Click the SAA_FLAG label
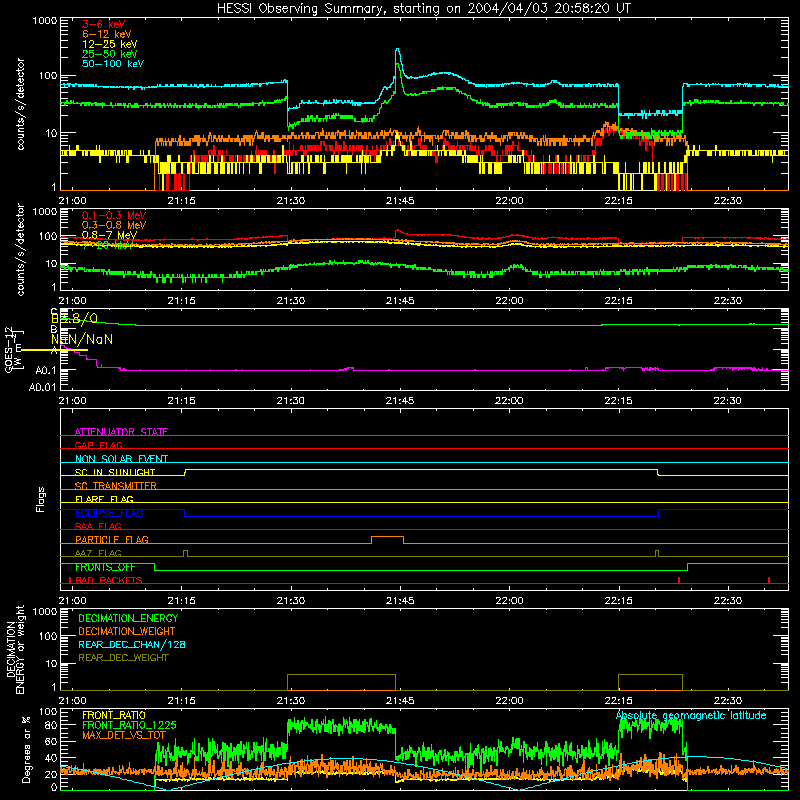Screen dimensions: 800x800 tap(98, 526)
